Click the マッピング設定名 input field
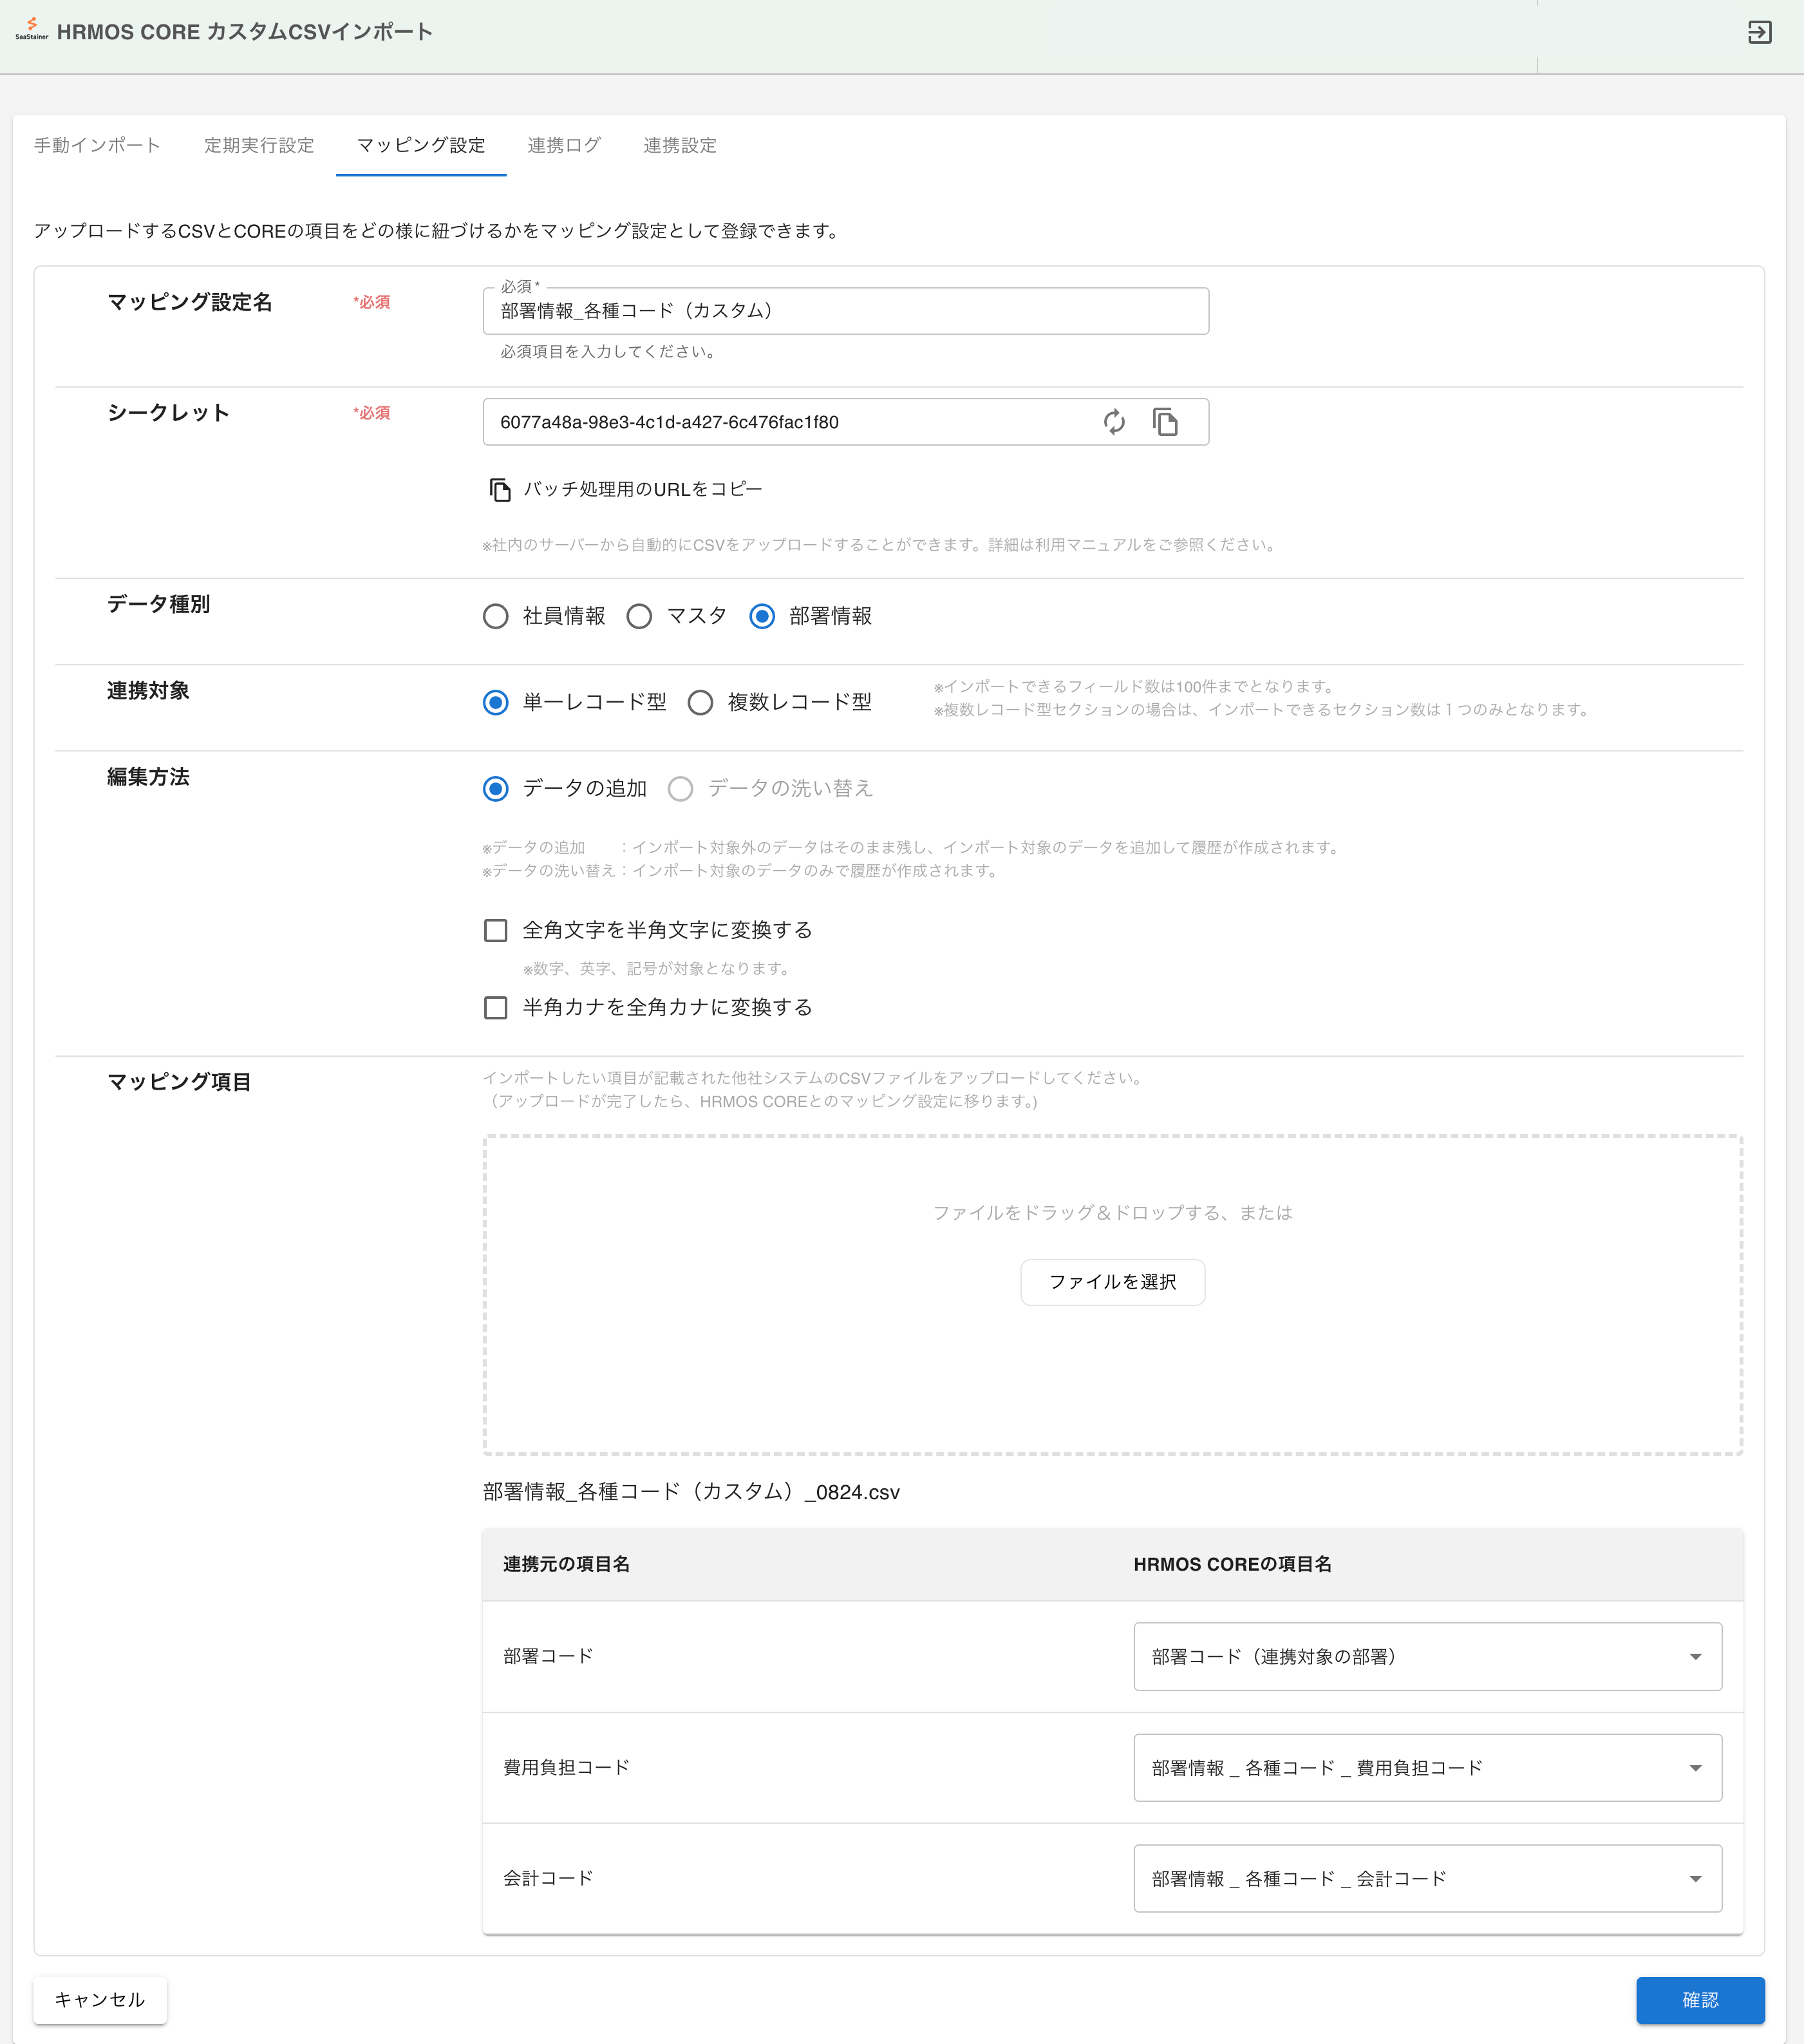Screen dimensions: 1804x2044 click(x=845, y=311)
